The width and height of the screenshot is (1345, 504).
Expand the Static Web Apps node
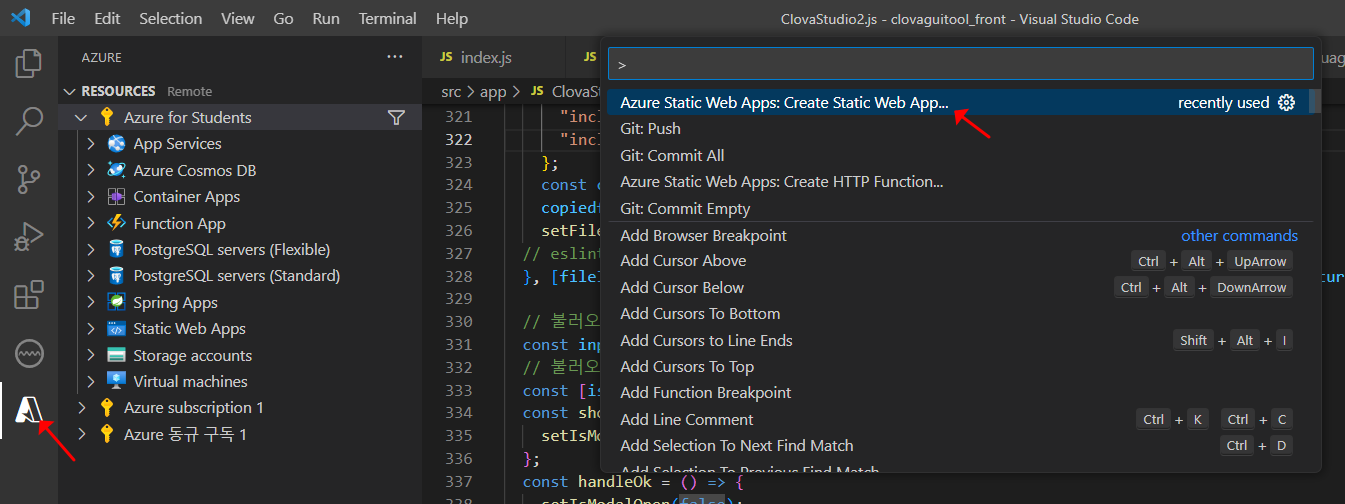pos(91,329)
